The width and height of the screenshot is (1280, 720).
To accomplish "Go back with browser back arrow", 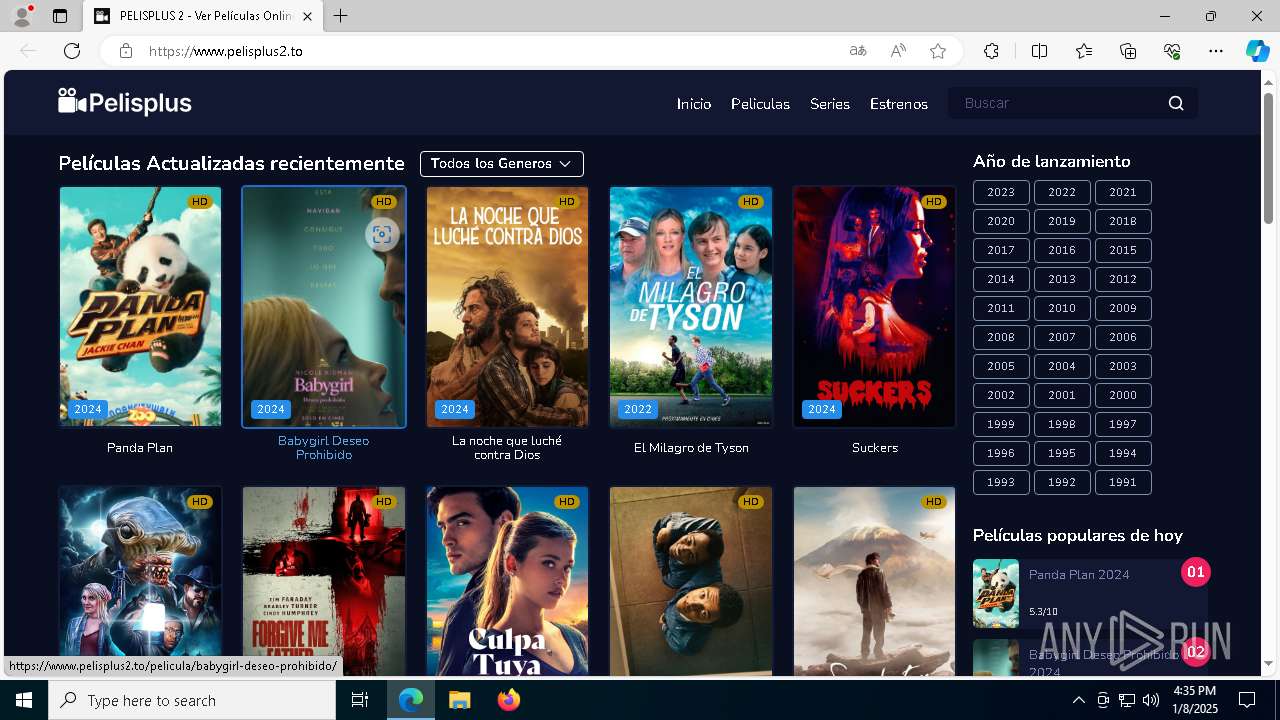I will [x=28, y=51].
